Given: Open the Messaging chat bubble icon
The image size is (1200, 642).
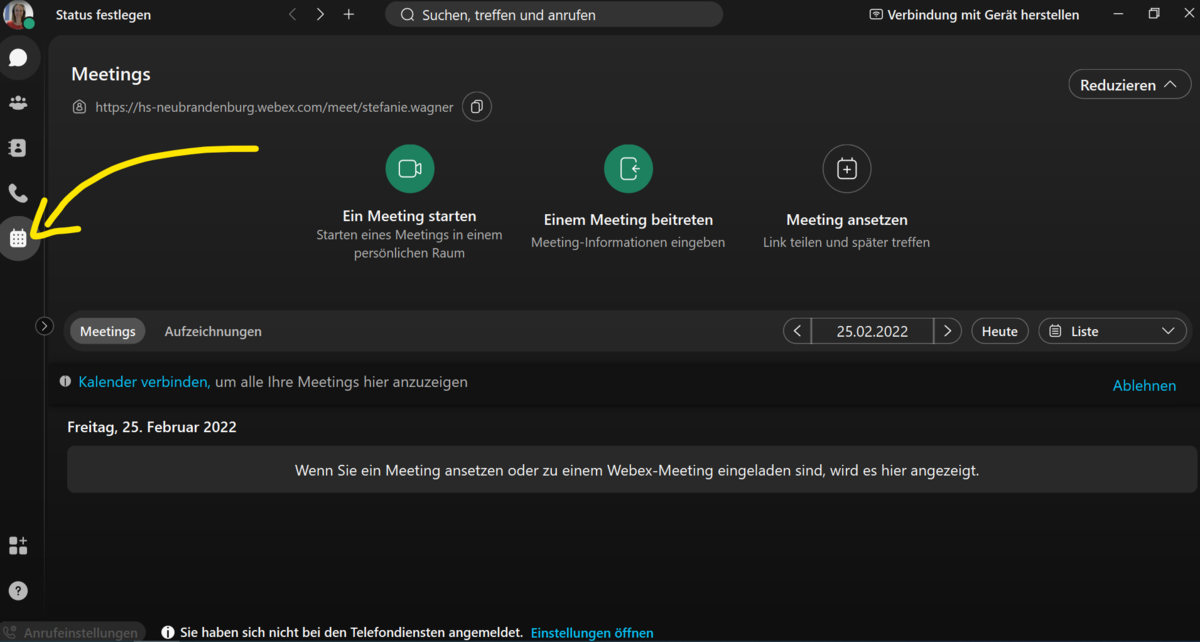Looking at the screenshot, I should click(x=18, y=57).
